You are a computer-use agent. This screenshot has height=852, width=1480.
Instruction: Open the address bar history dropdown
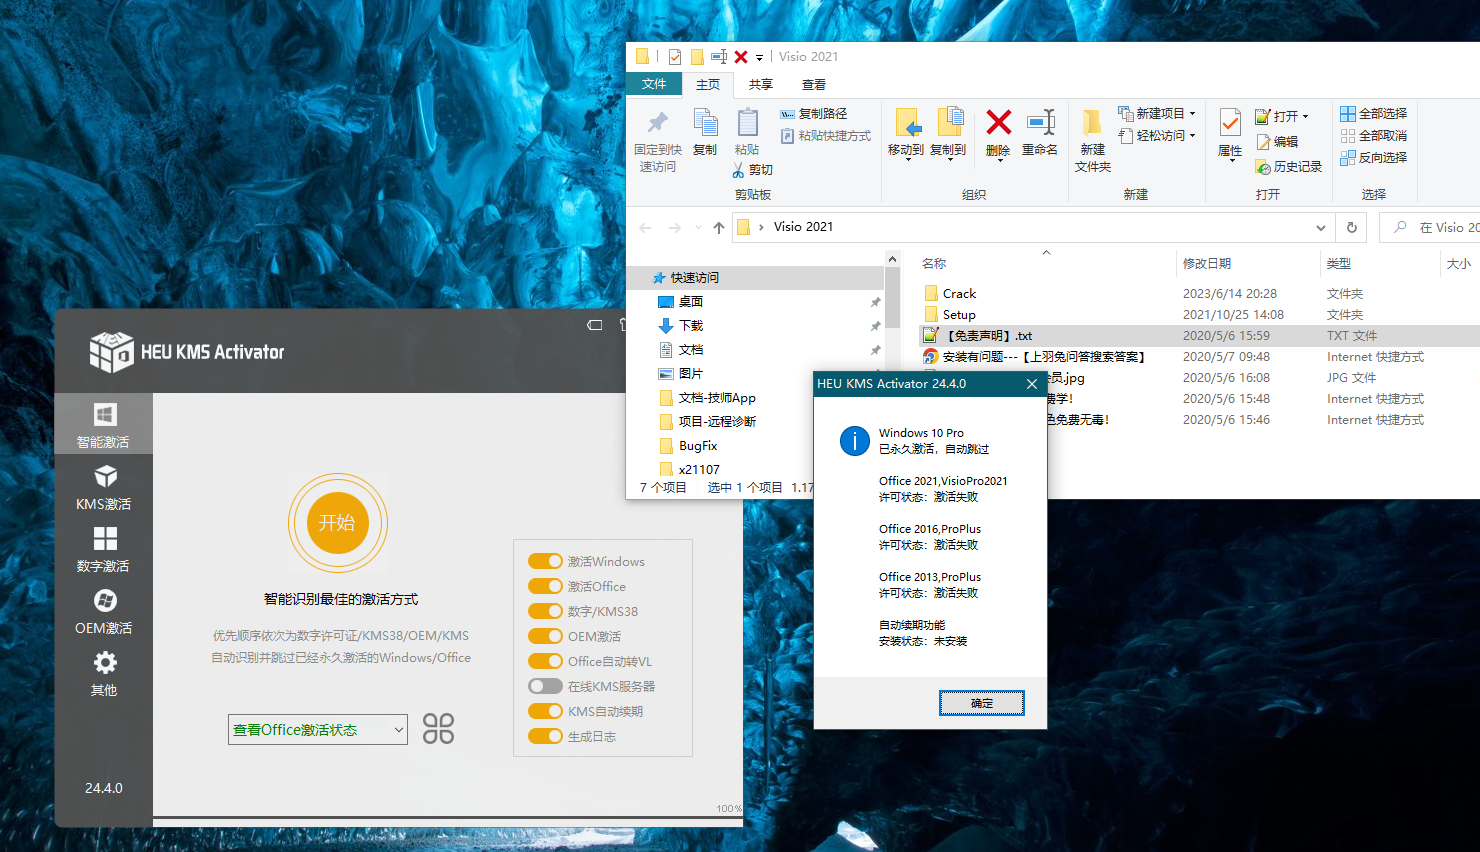(1320, 227)
